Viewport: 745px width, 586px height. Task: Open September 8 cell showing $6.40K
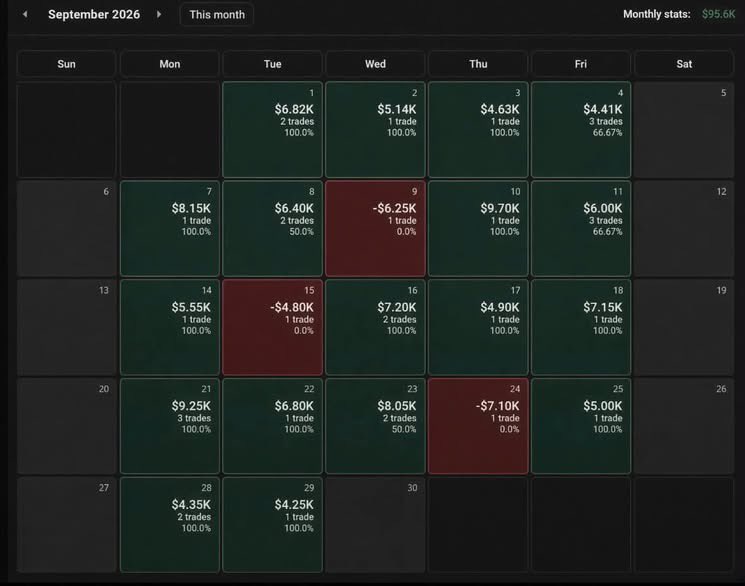pyautogui.click(x=273, y=229)
